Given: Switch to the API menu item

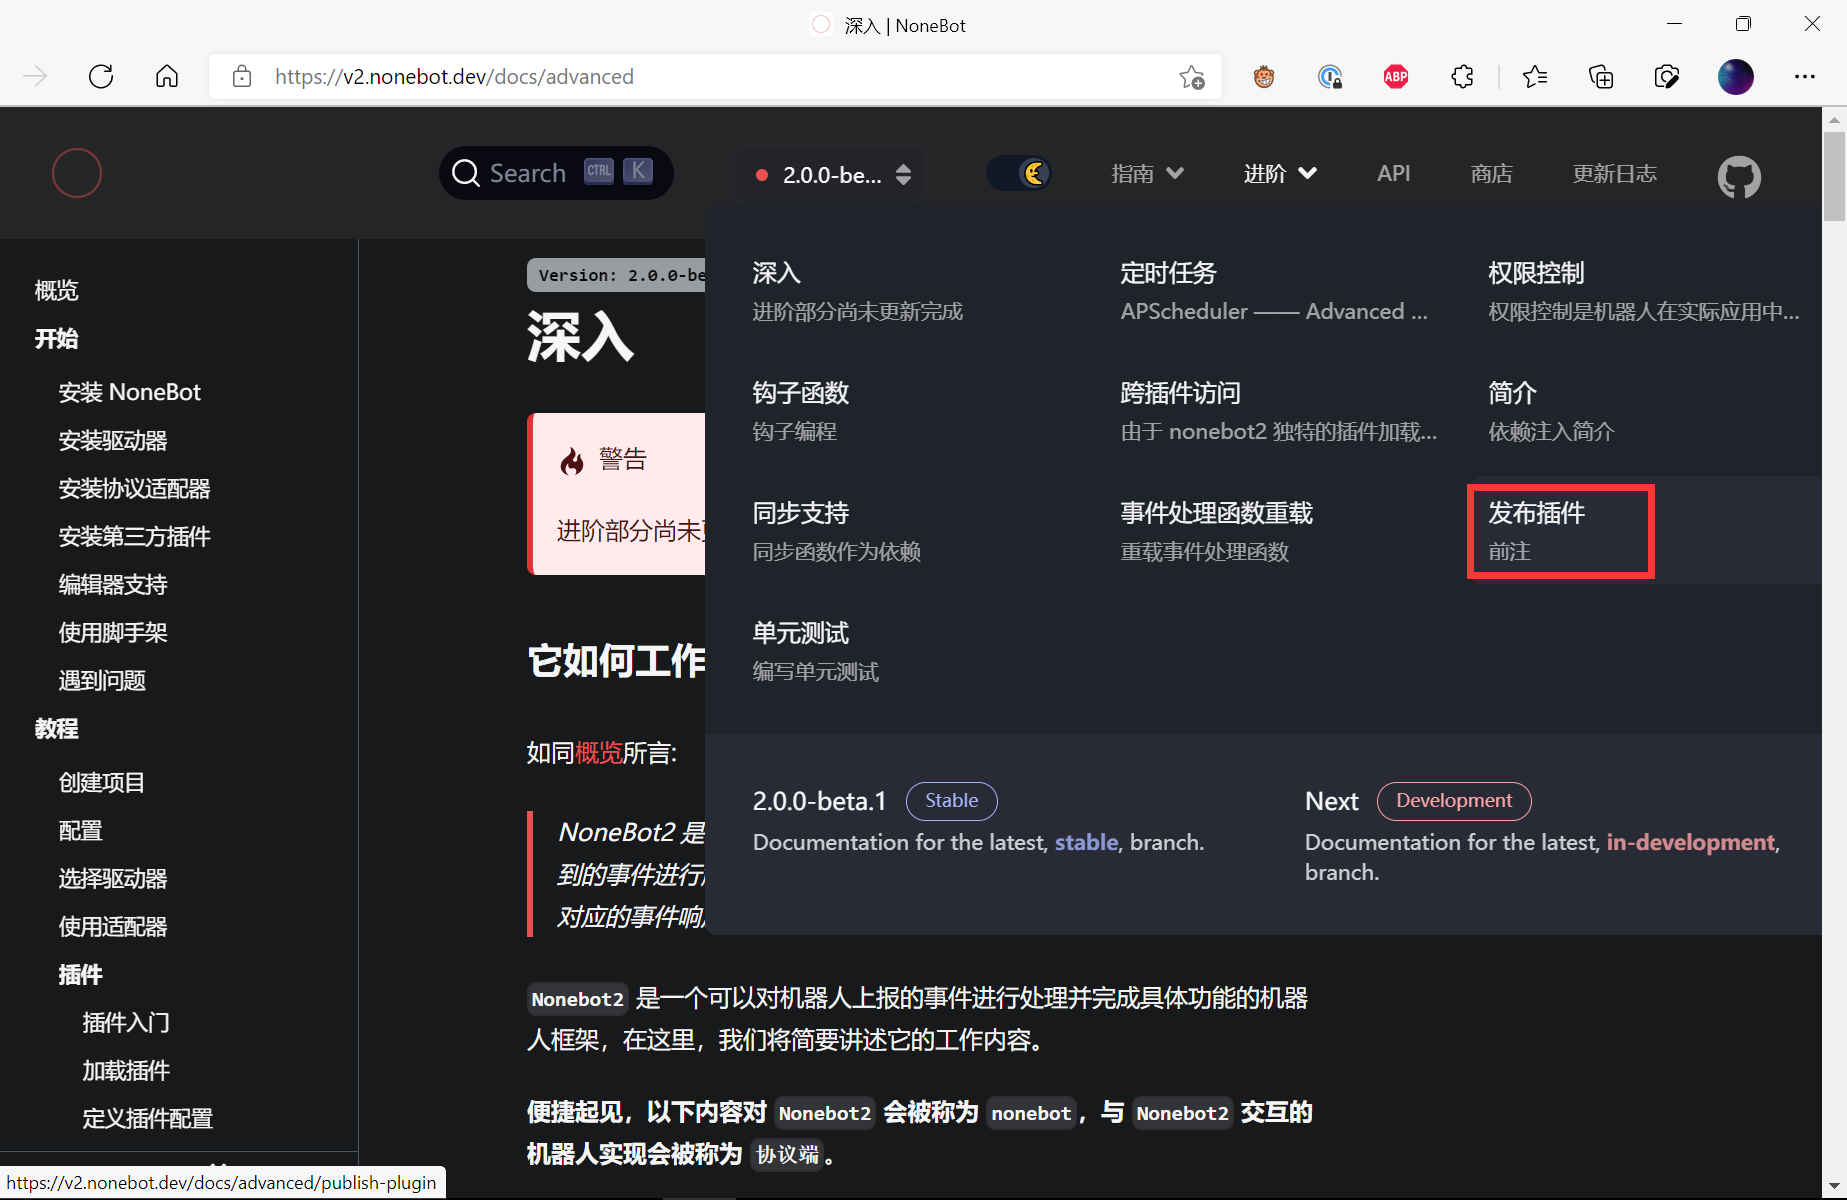Looking at the screenshot, I should pos(1393,172).
